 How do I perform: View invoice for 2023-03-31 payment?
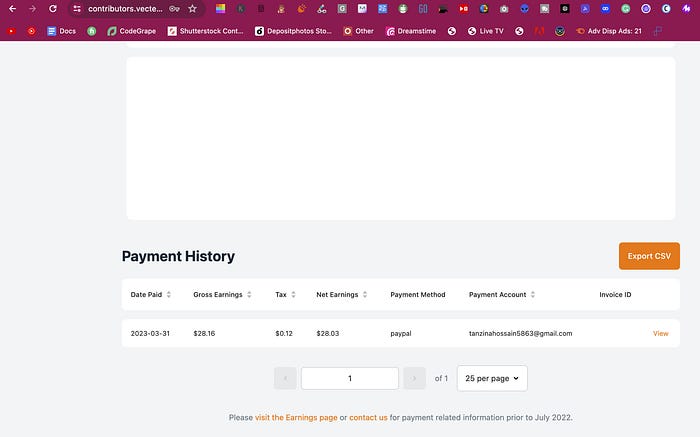point(661,333)
